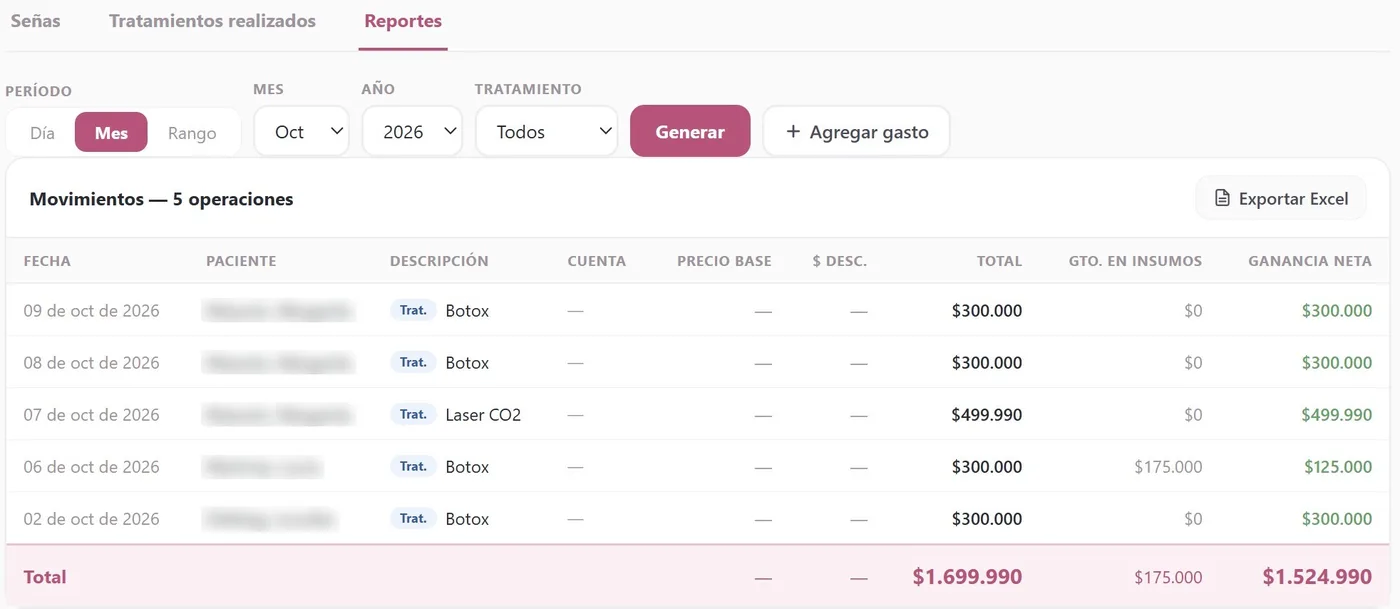Click the $499.990 total amount
This screenshot has width=1400, height=609.
(x=987, y=415)
